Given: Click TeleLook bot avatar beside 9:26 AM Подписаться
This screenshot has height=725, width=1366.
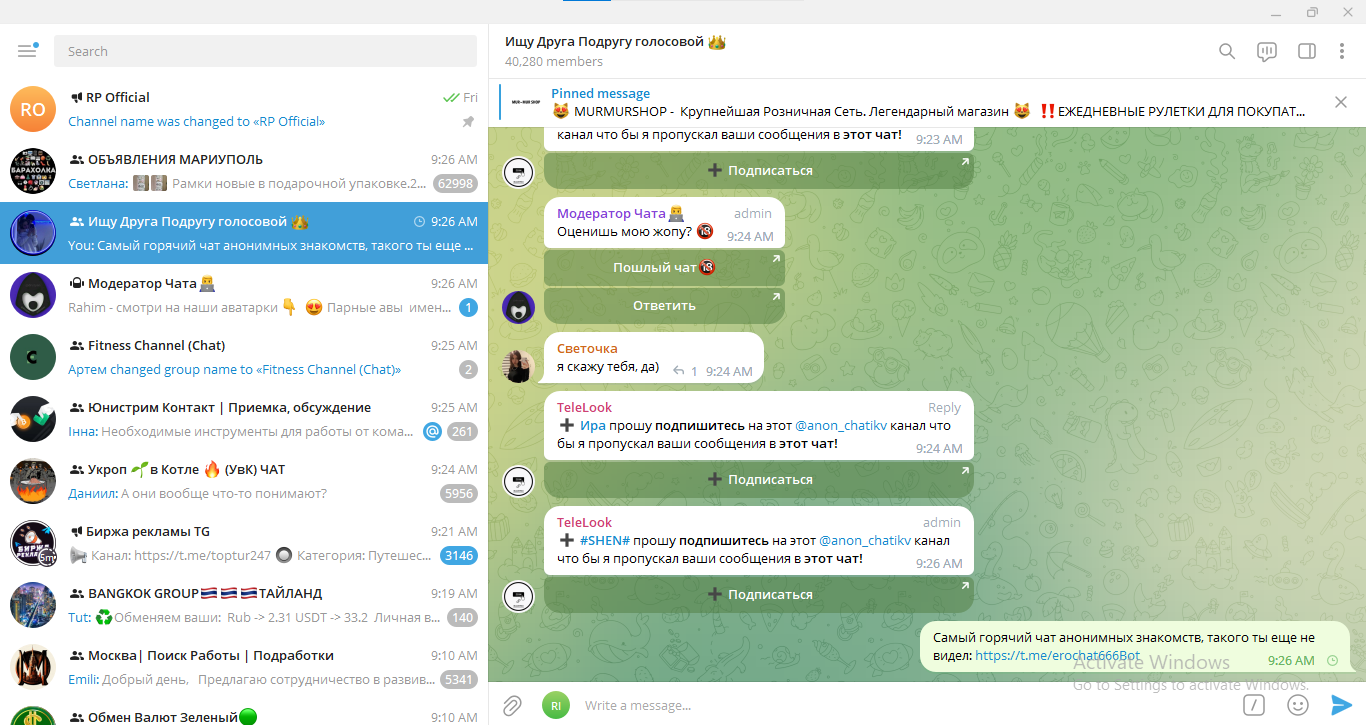Looking at the screenshot, I should click(x=518, y=595).
